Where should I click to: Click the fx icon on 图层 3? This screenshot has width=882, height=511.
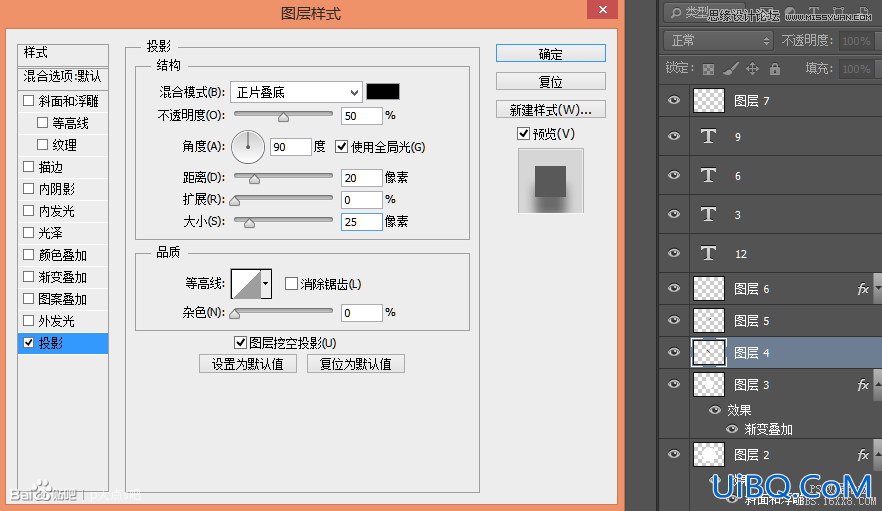click(x=863, y=385)
